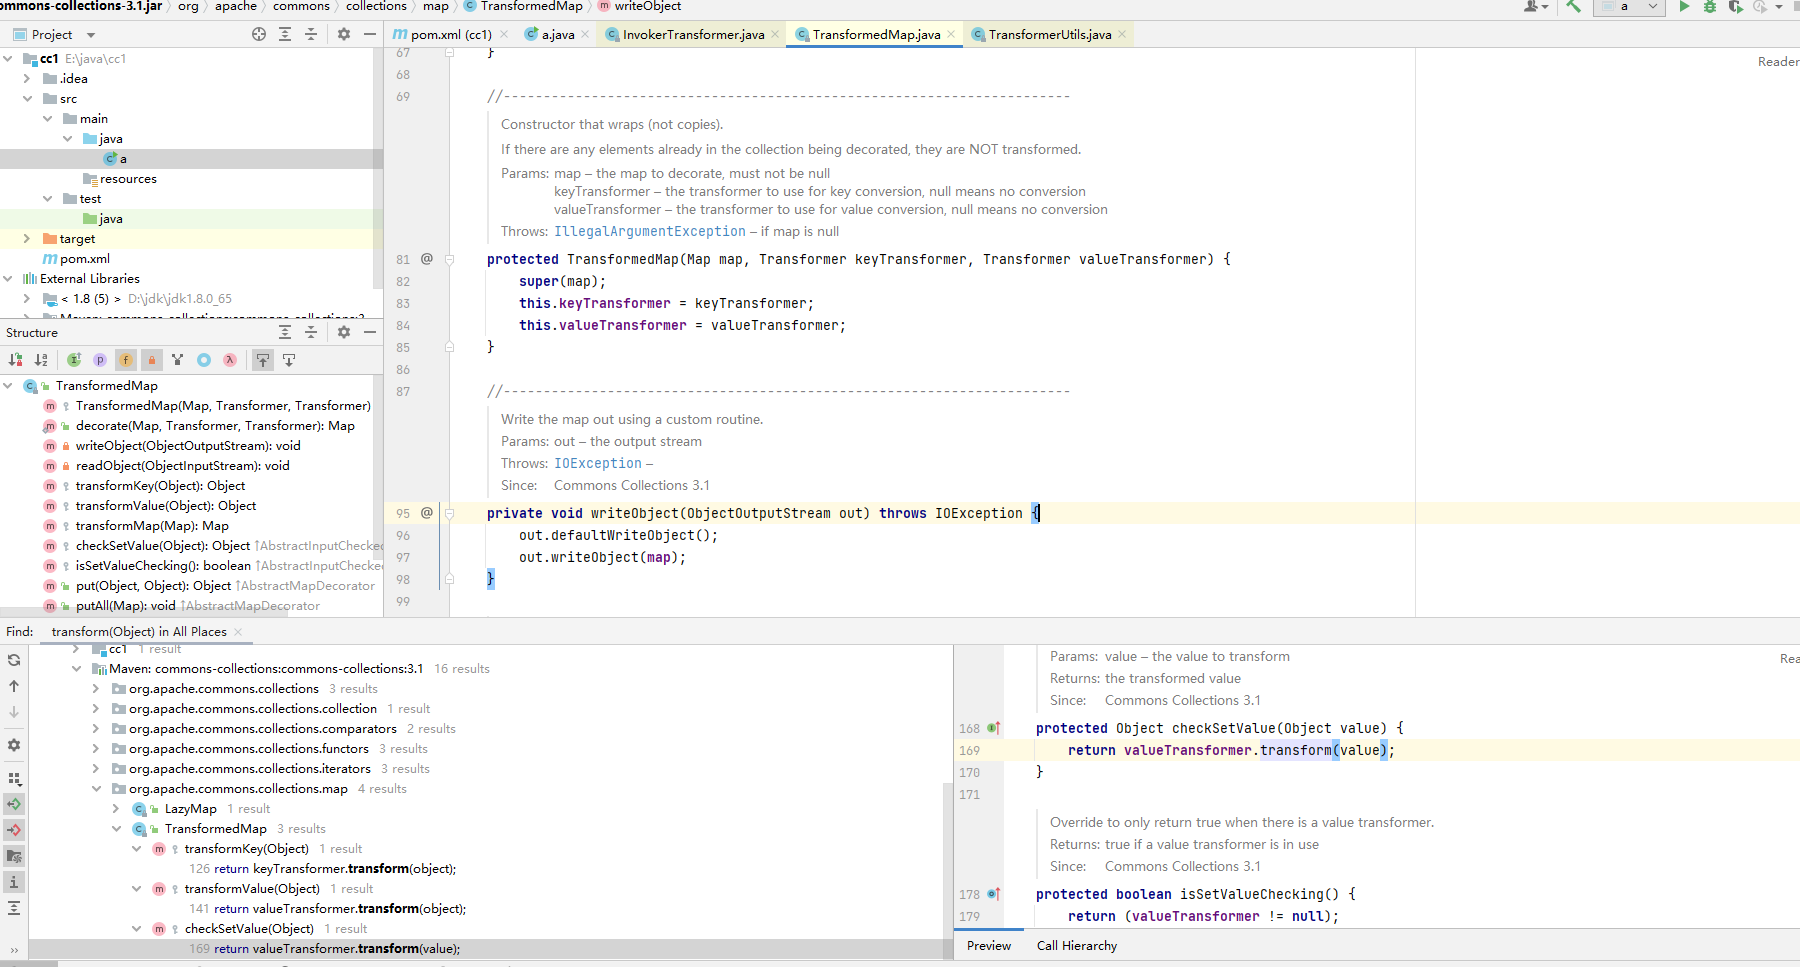Toggle Show Non-Public lock filter
The height and width of the screenshot is (967, 1800).
(152, 360)
